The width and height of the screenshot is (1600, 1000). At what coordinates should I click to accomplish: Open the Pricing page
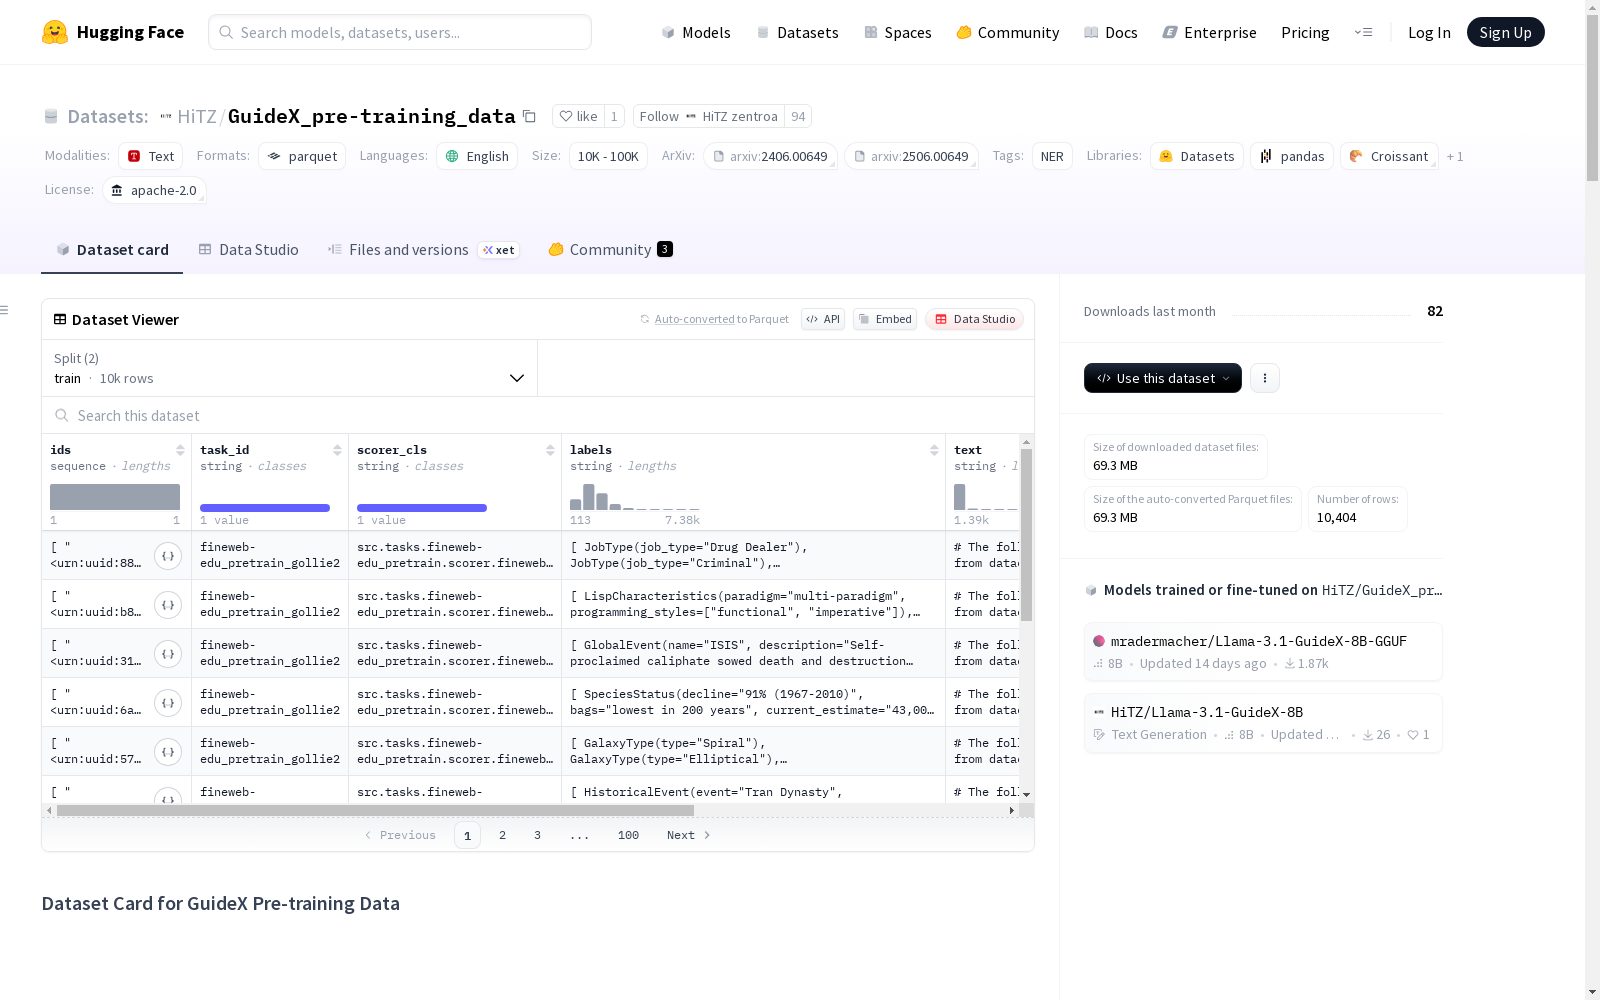tap(1305, 32)
